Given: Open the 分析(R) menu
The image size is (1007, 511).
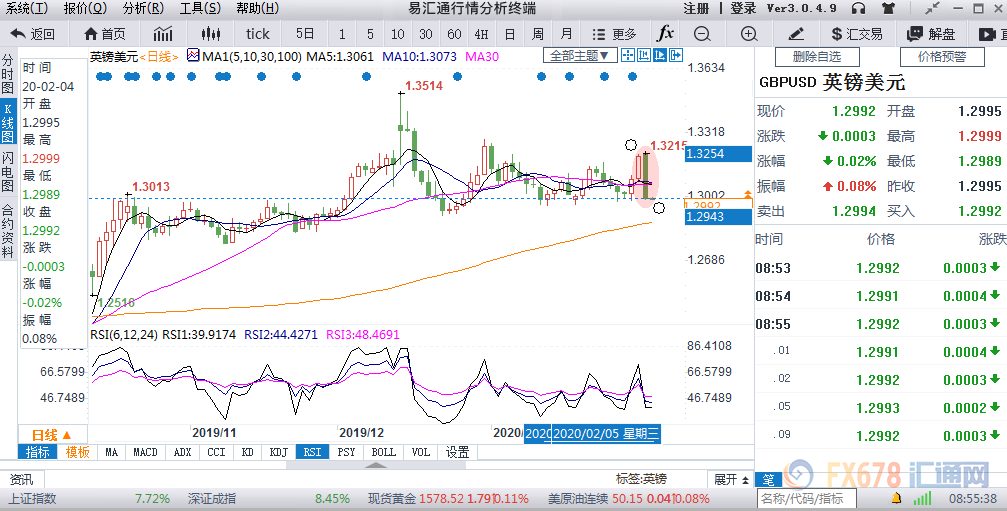Looking at the screenshot, I should coord(143,8).
